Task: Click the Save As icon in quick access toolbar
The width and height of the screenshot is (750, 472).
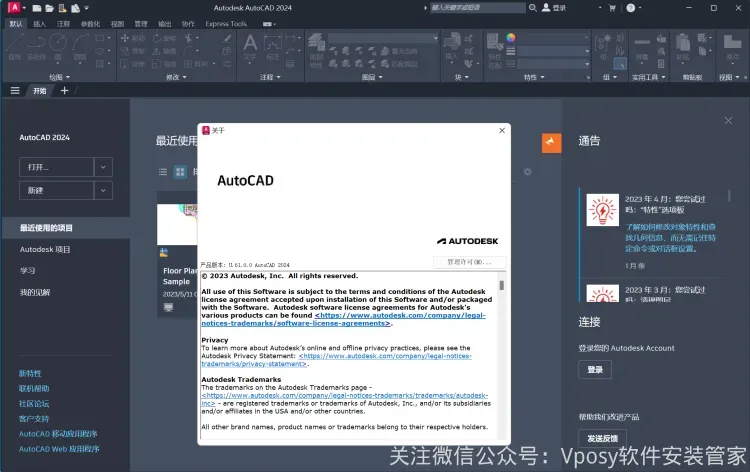Action: 75,8
